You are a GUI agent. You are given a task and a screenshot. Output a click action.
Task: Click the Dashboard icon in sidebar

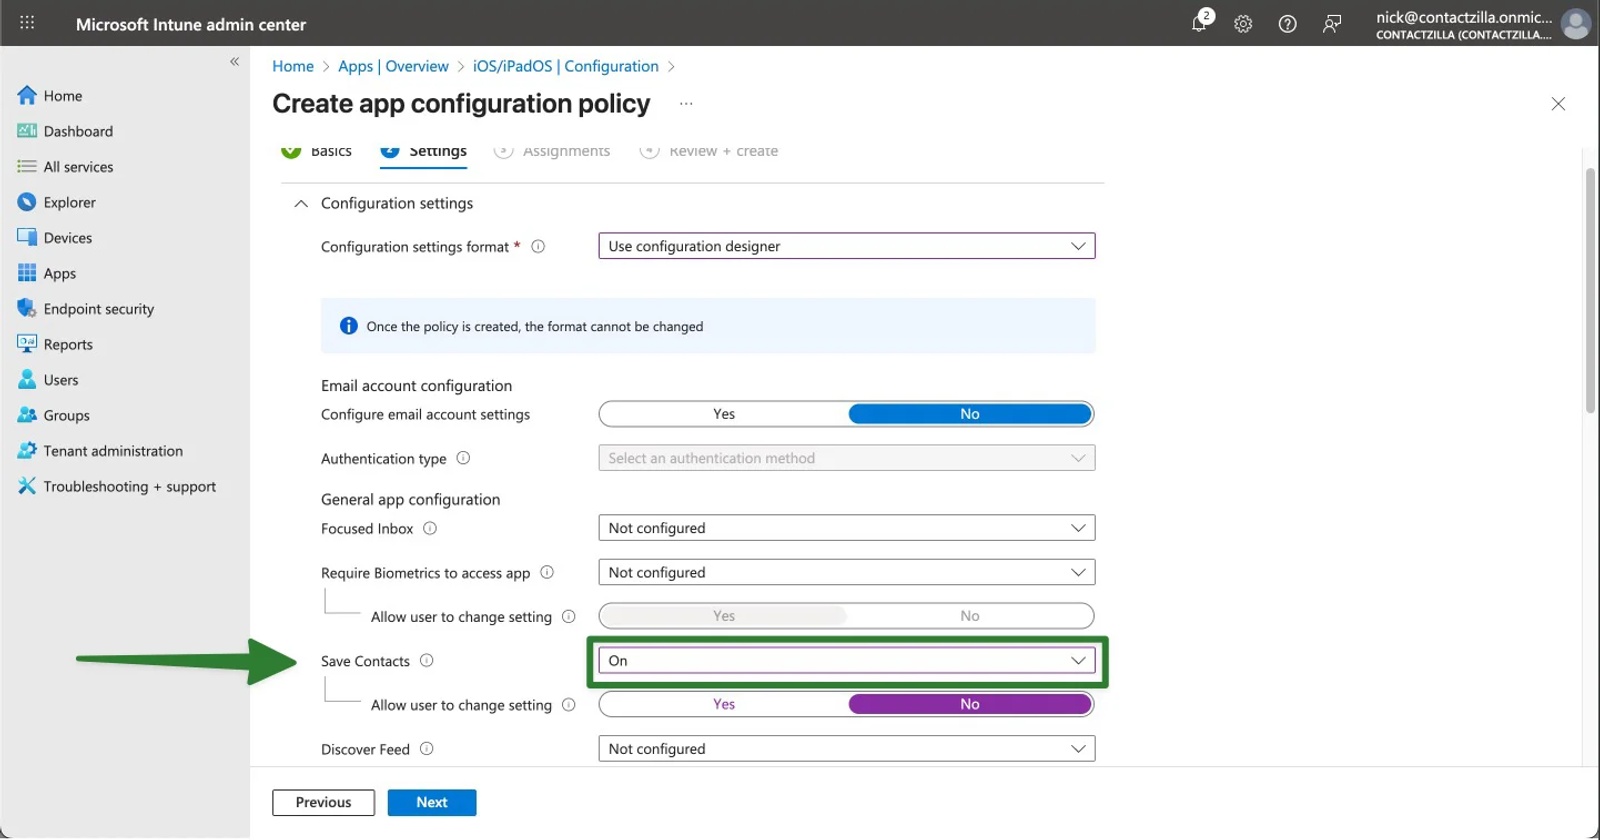pos(27,131)
